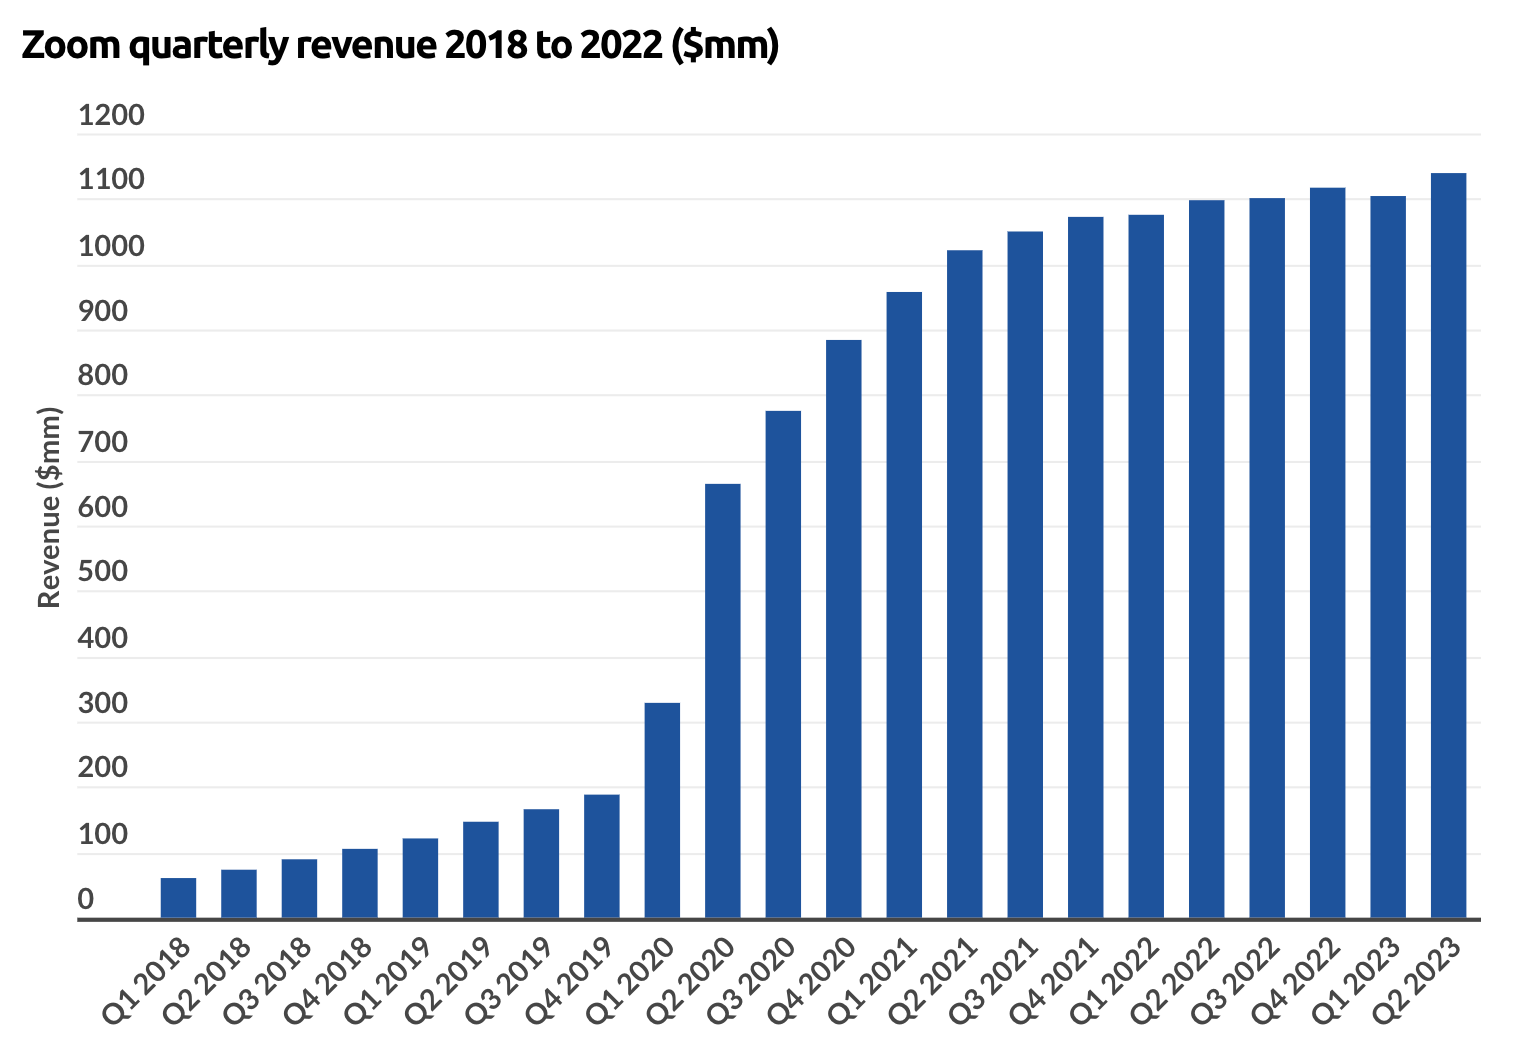Click the '300' y-axis label

[103, 703]
